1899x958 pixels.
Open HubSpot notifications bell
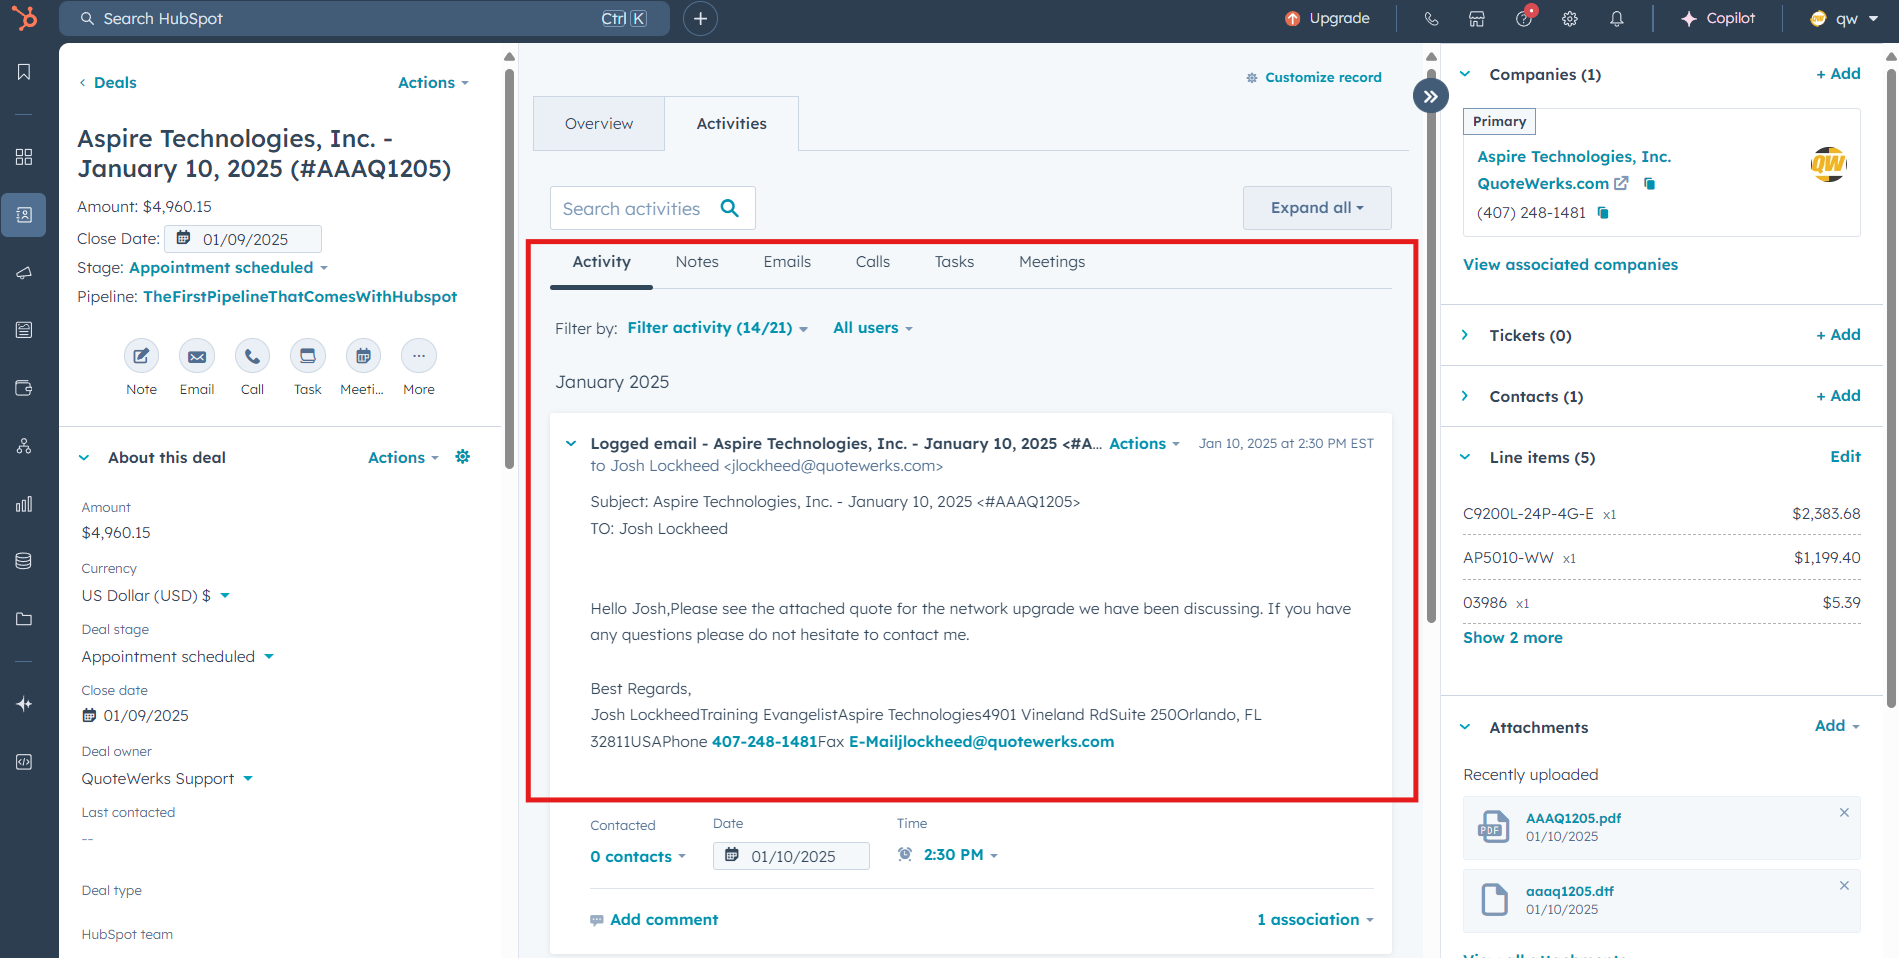pos(1617,18)
